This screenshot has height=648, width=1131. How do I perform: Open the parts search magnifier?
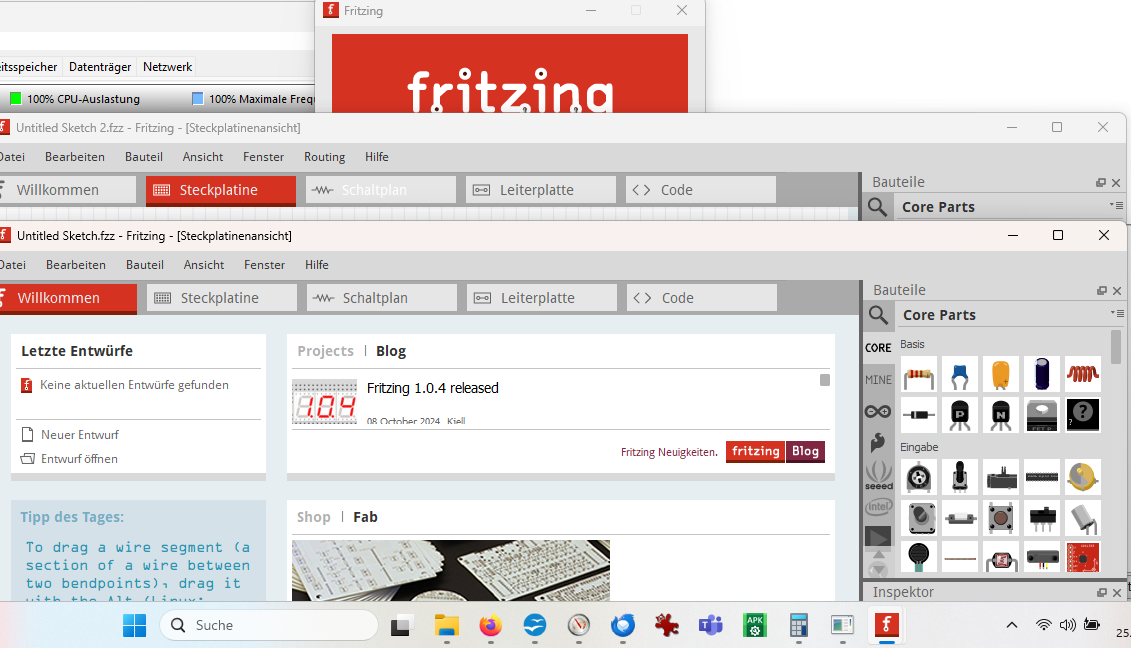point(878,316)
